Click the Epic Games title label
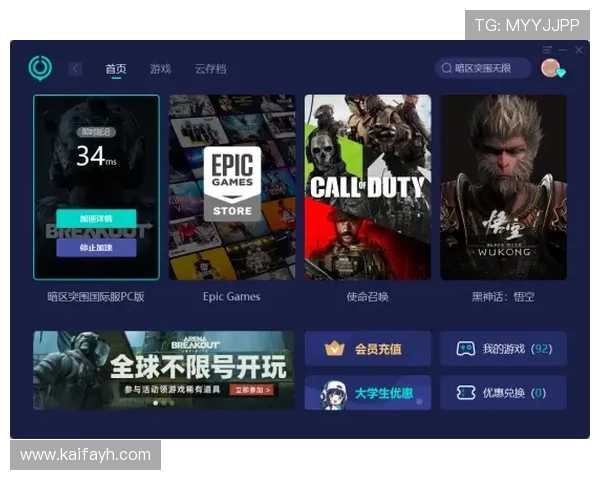 tap(232, 297)
